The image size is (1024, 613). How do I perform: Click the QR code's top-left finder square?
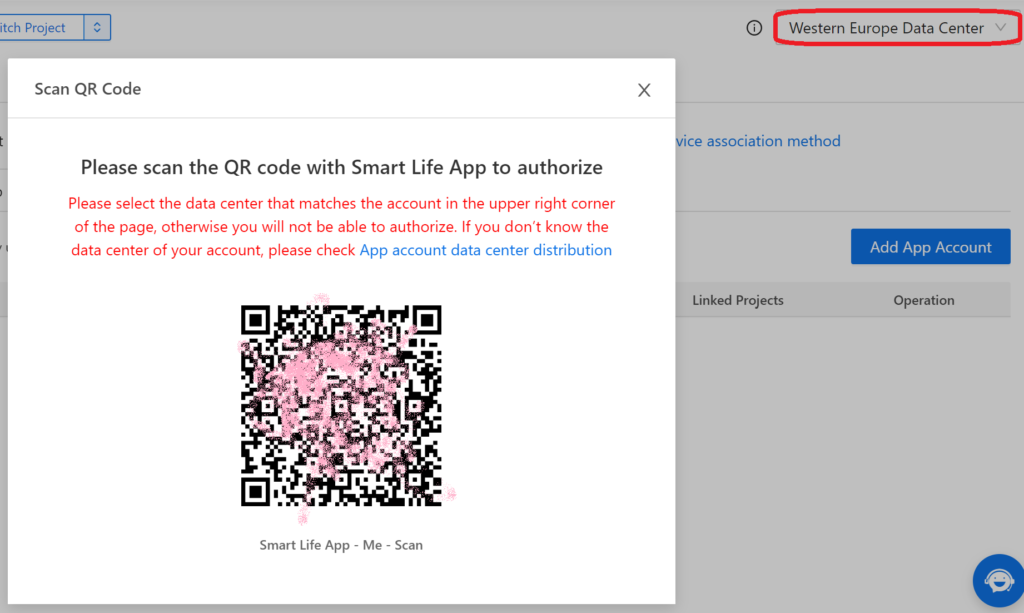256,320
